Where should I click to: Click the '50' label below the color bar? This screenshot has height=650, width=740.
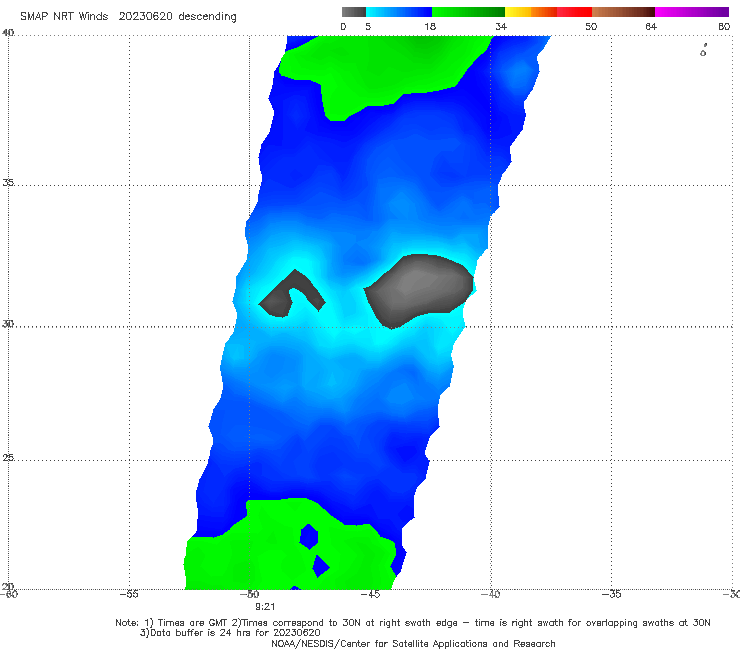[591, 27]
